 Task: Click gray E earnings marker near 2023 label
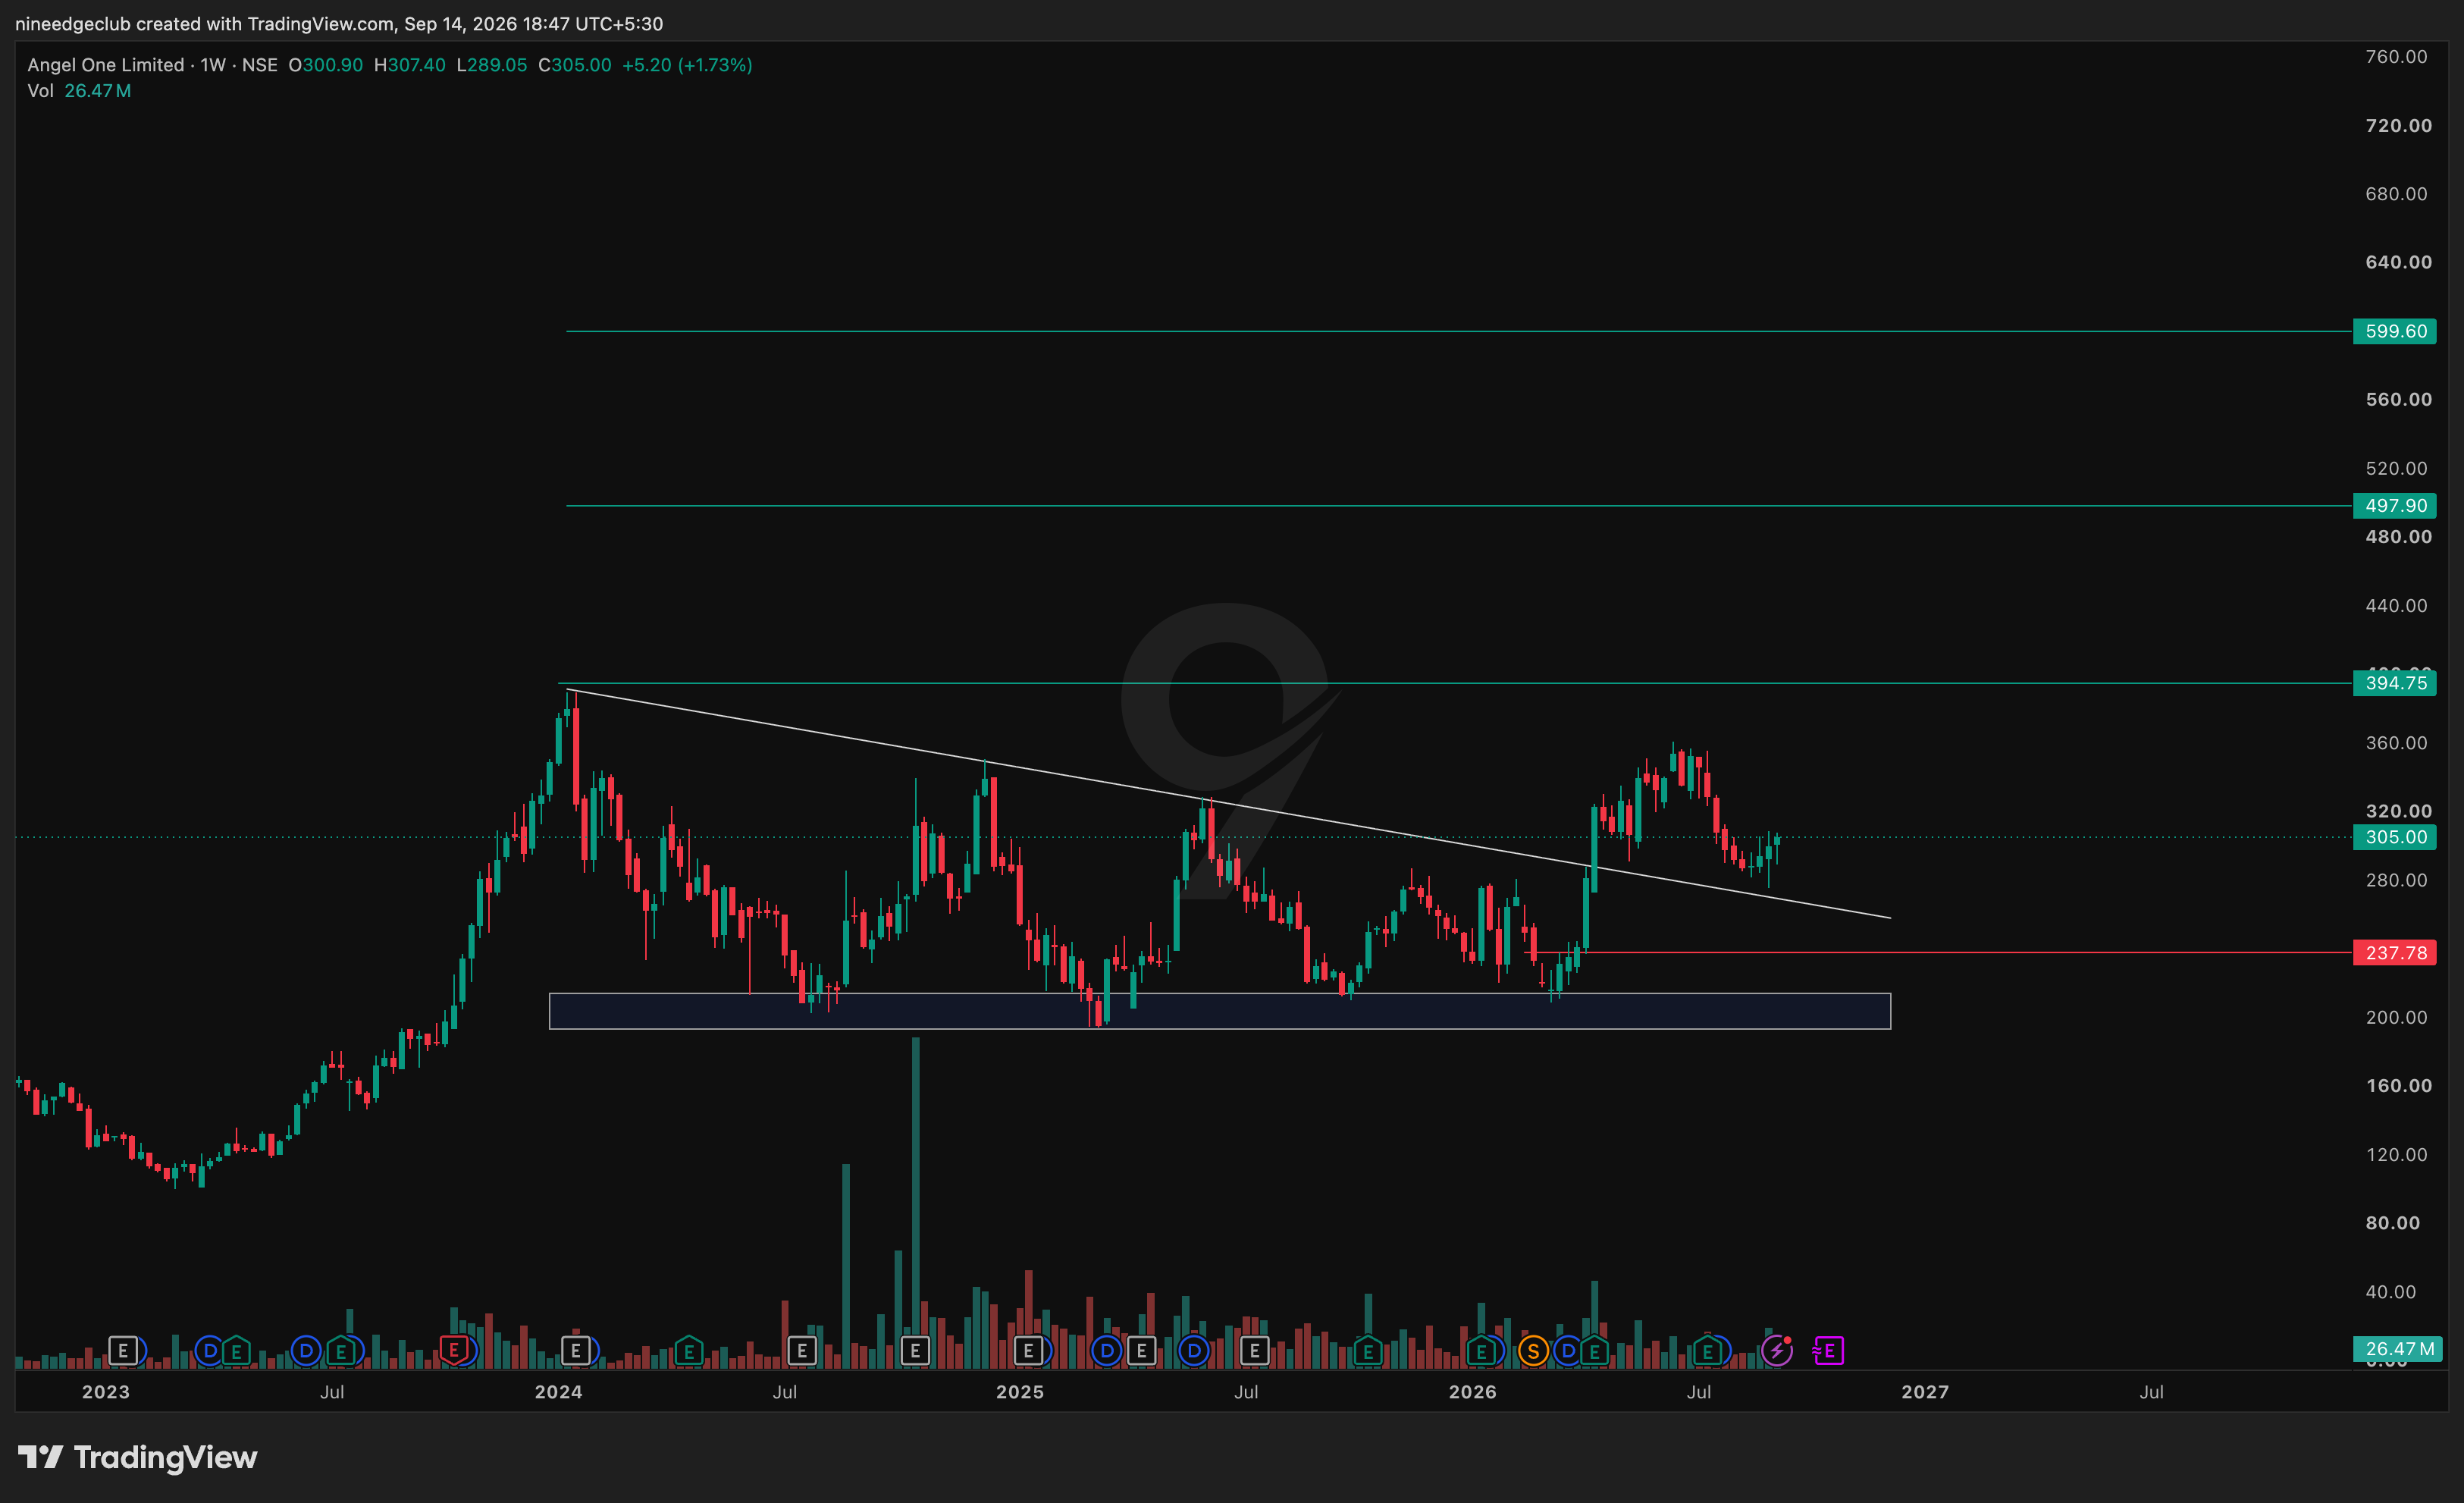point(123,1352)
